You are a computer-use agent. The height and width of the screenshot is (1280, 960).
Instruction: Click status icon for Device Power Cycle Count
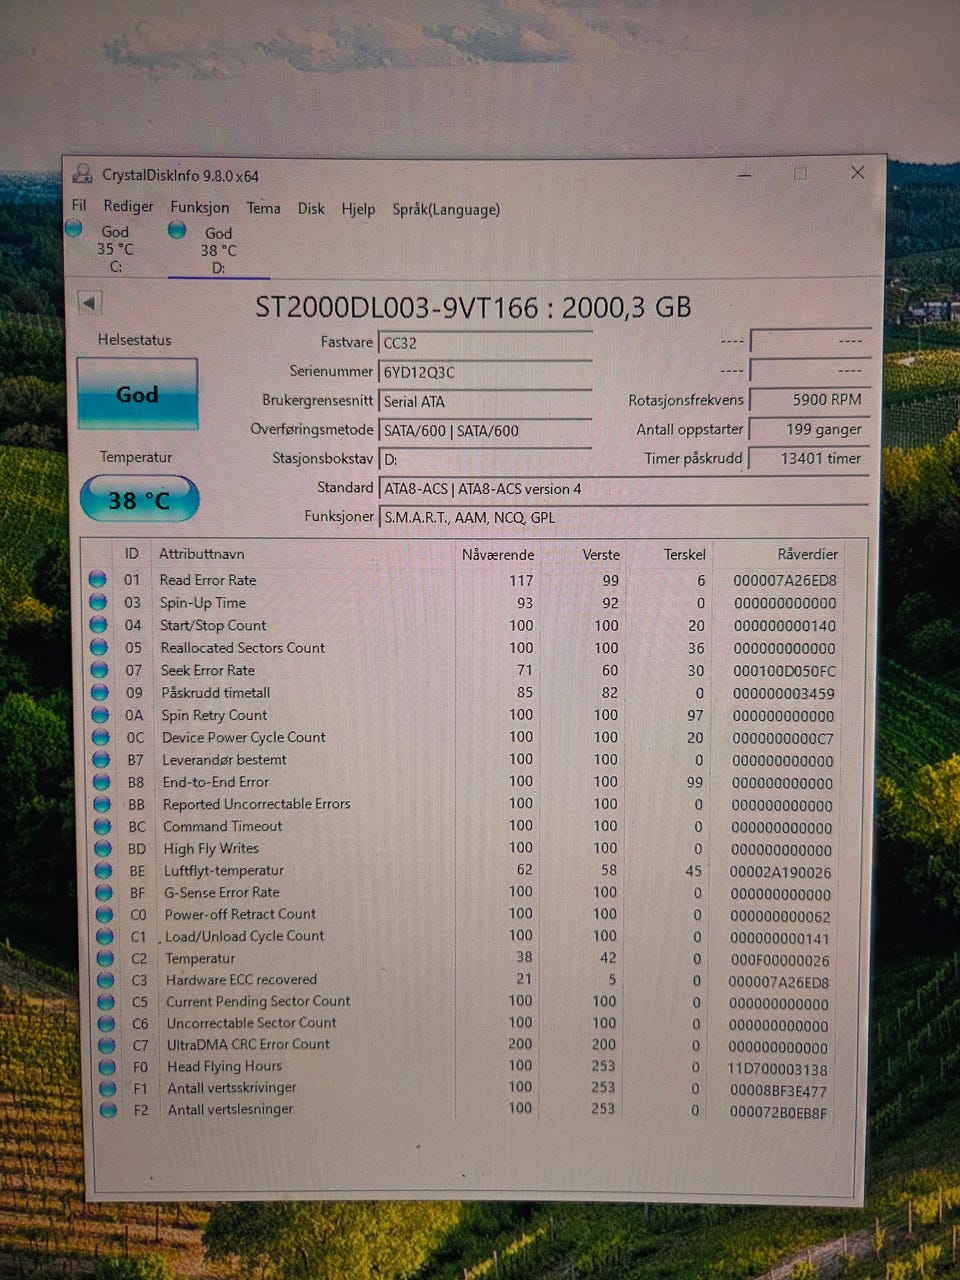pos(100,737)
